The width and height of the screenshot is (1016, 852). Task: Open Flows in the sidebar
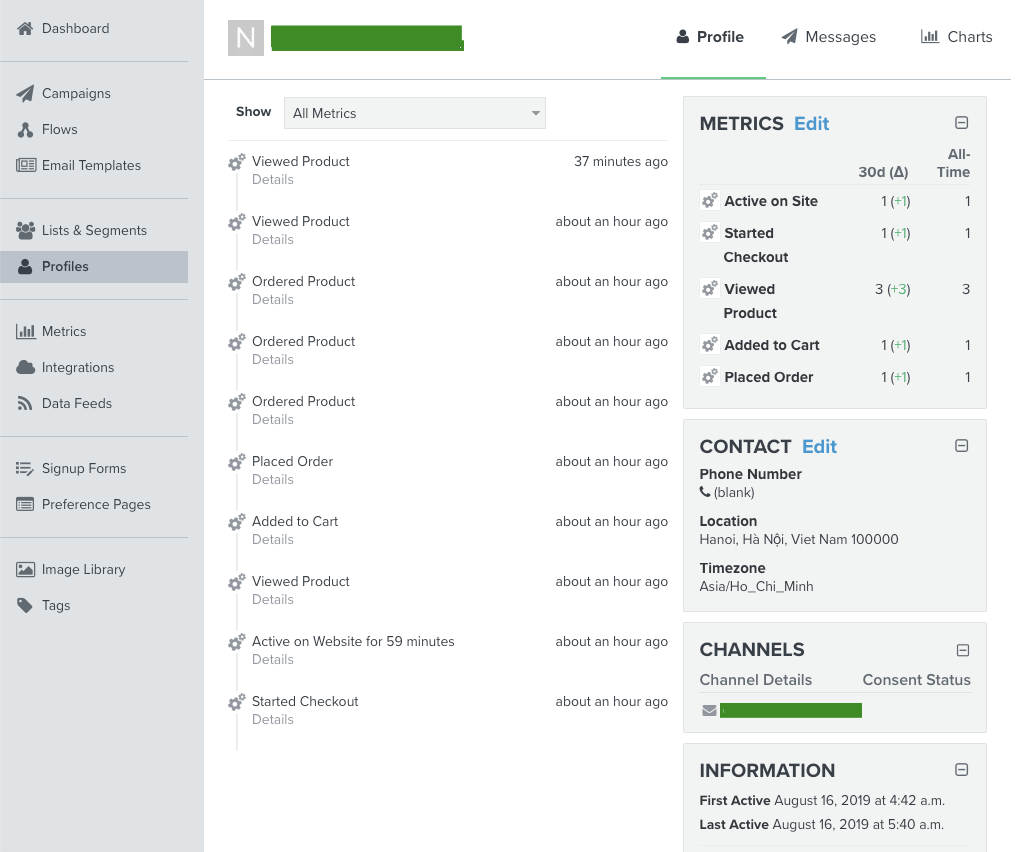click(60, 130)
